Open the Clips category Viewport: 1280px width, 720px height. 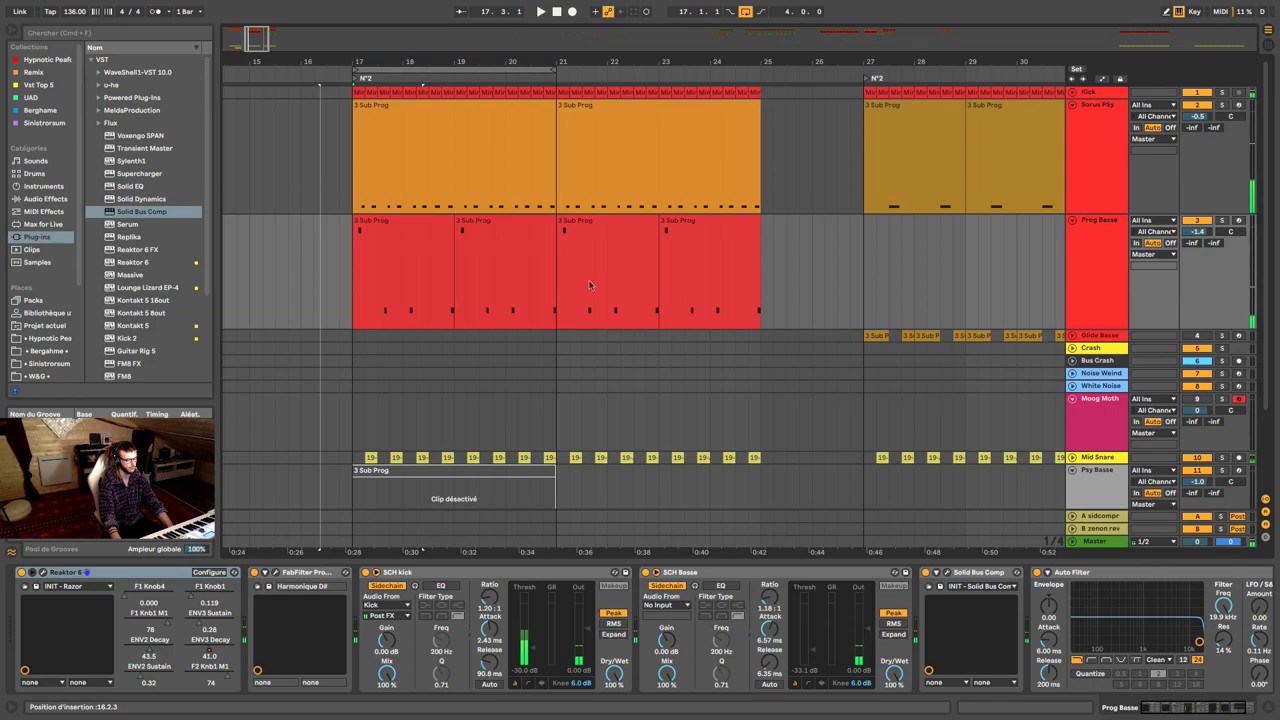(x=32, y=250)
